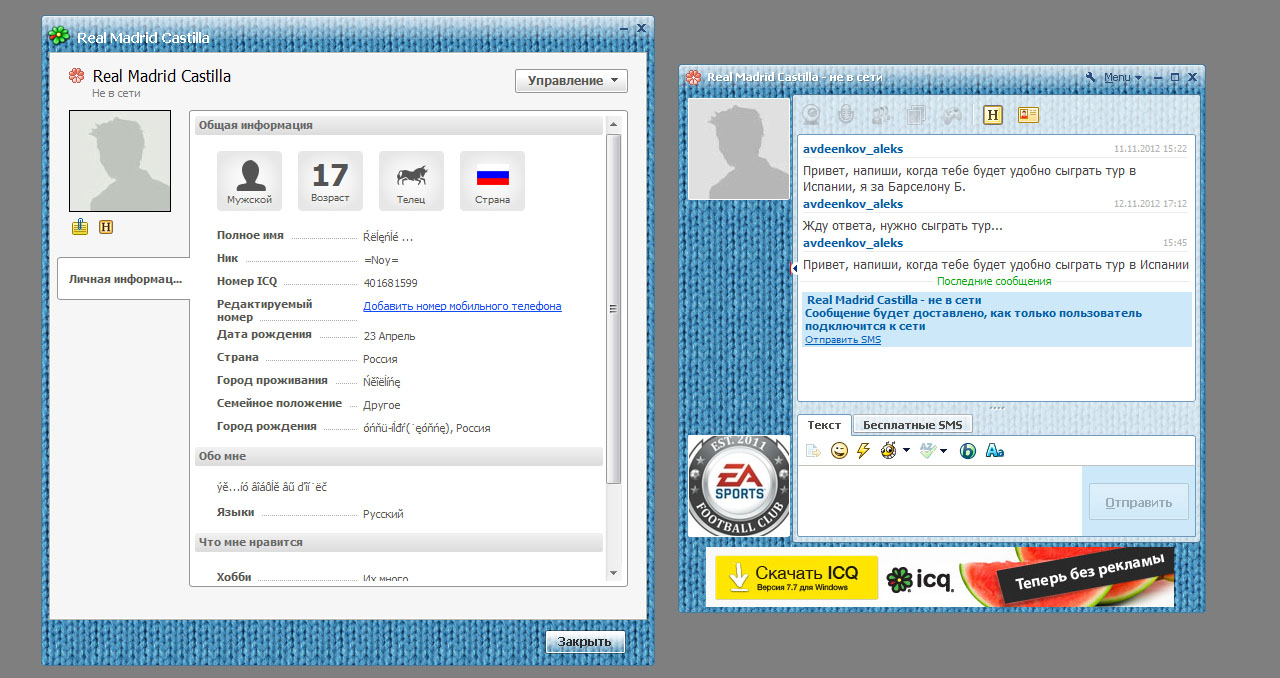Switch to the Бесплатные SMS tab
1280x678 pixels.
pos(911,425)
